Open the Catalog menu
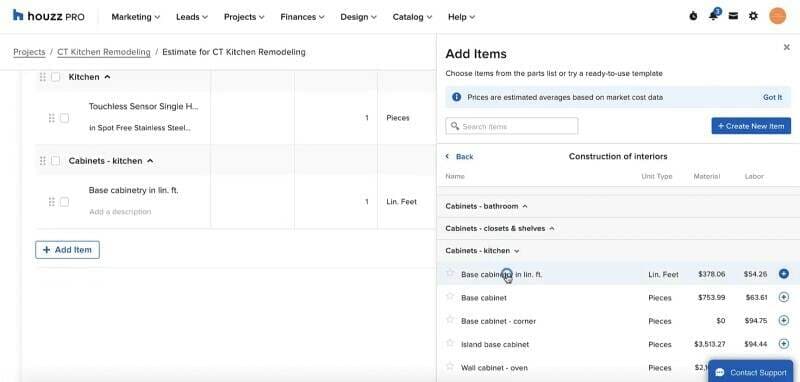This screenshot has height=382, width=800. [412, 17]
